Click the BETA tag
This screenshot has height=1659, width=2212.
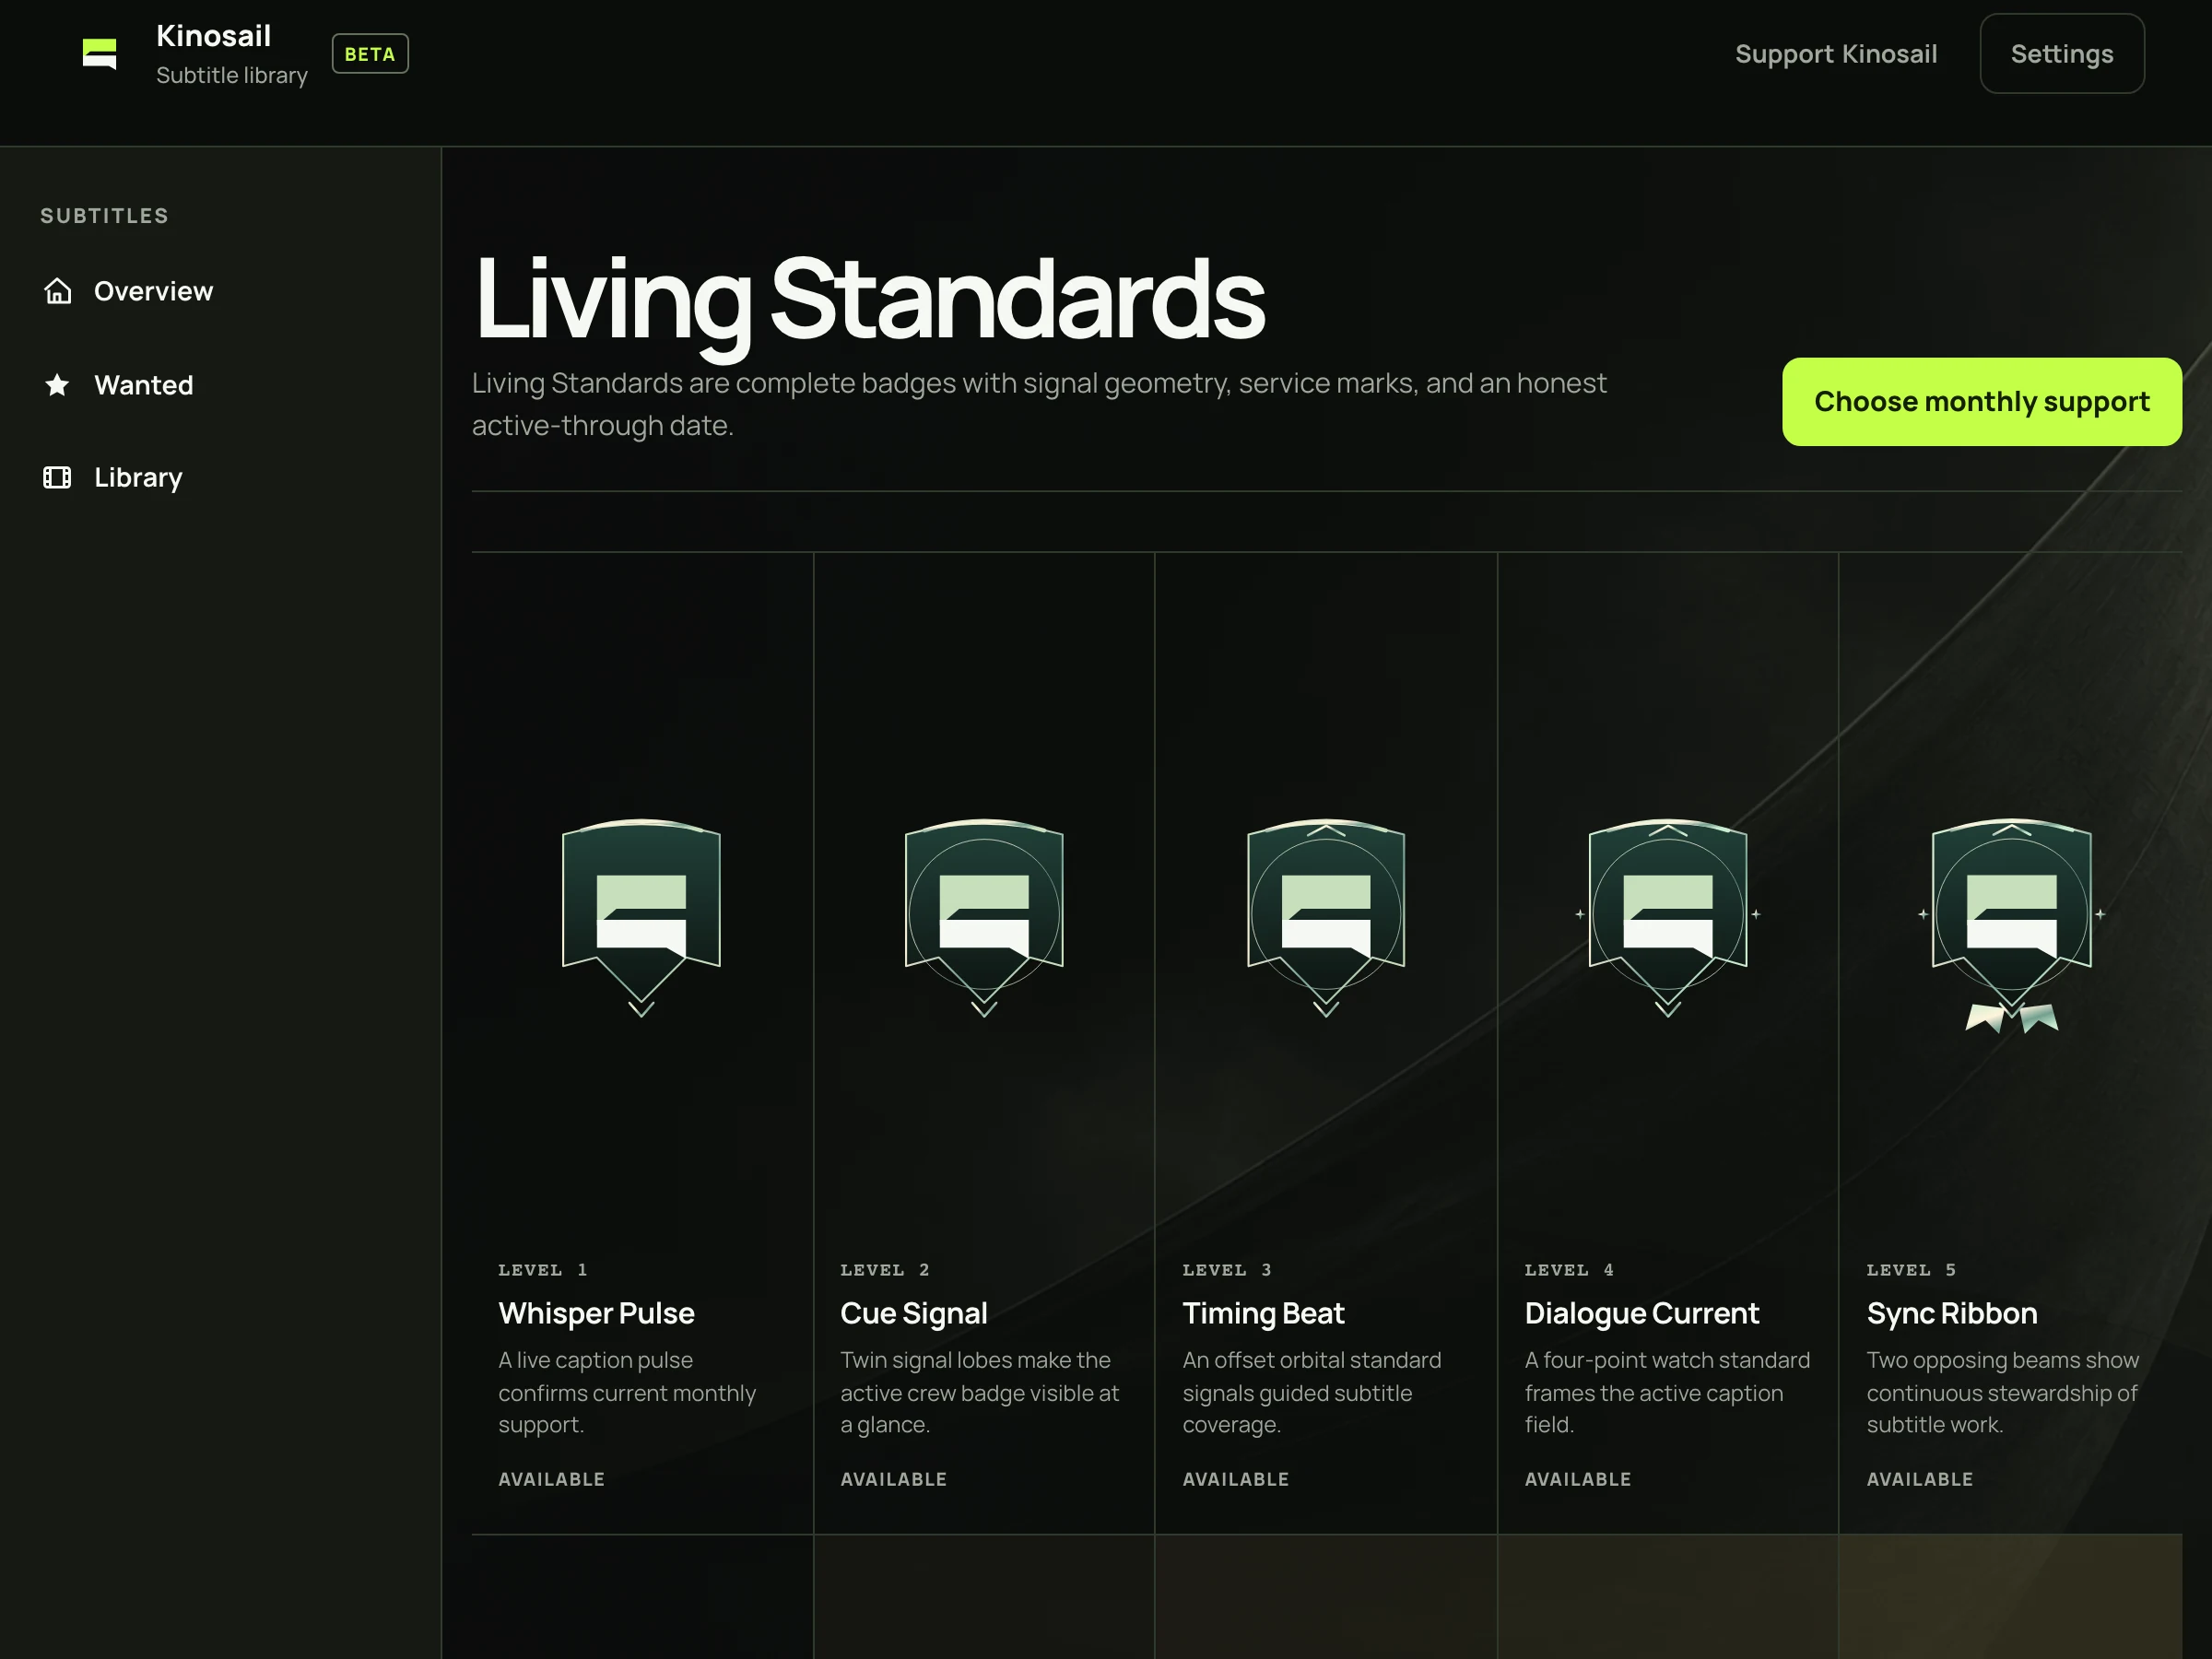coord(370,54)
